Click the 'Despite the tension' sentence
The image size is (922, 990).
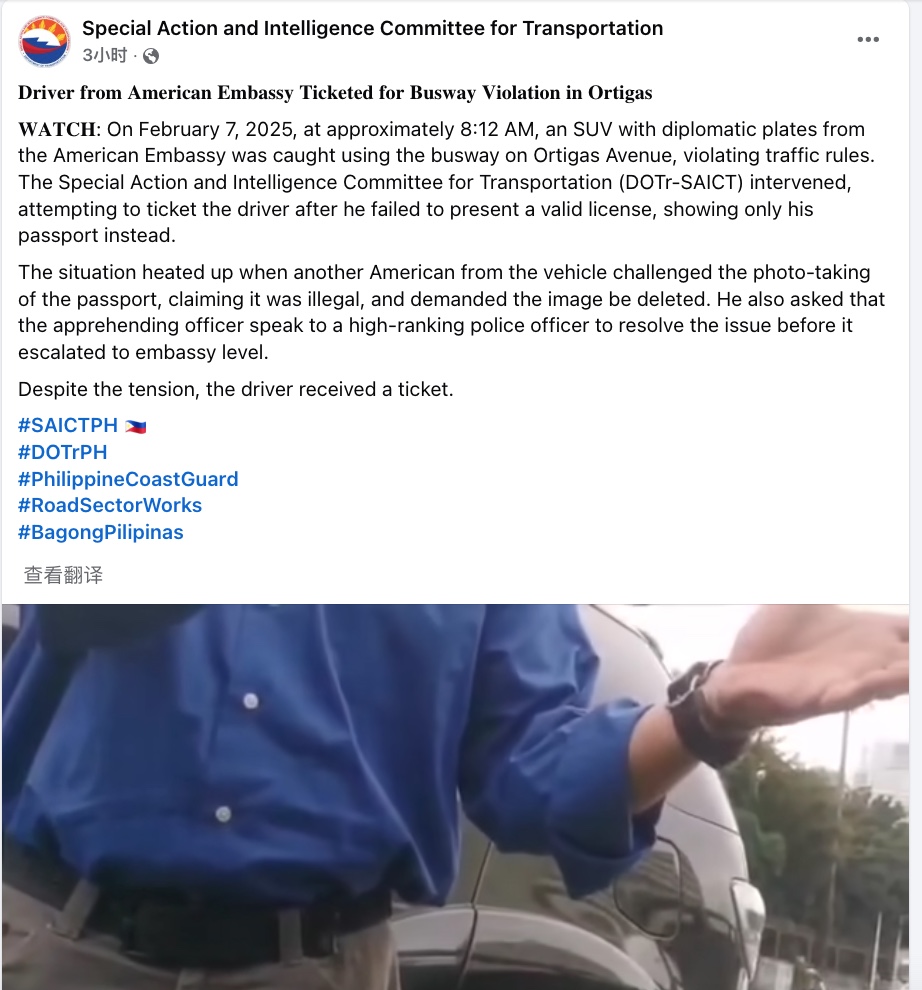click(236, 390)
